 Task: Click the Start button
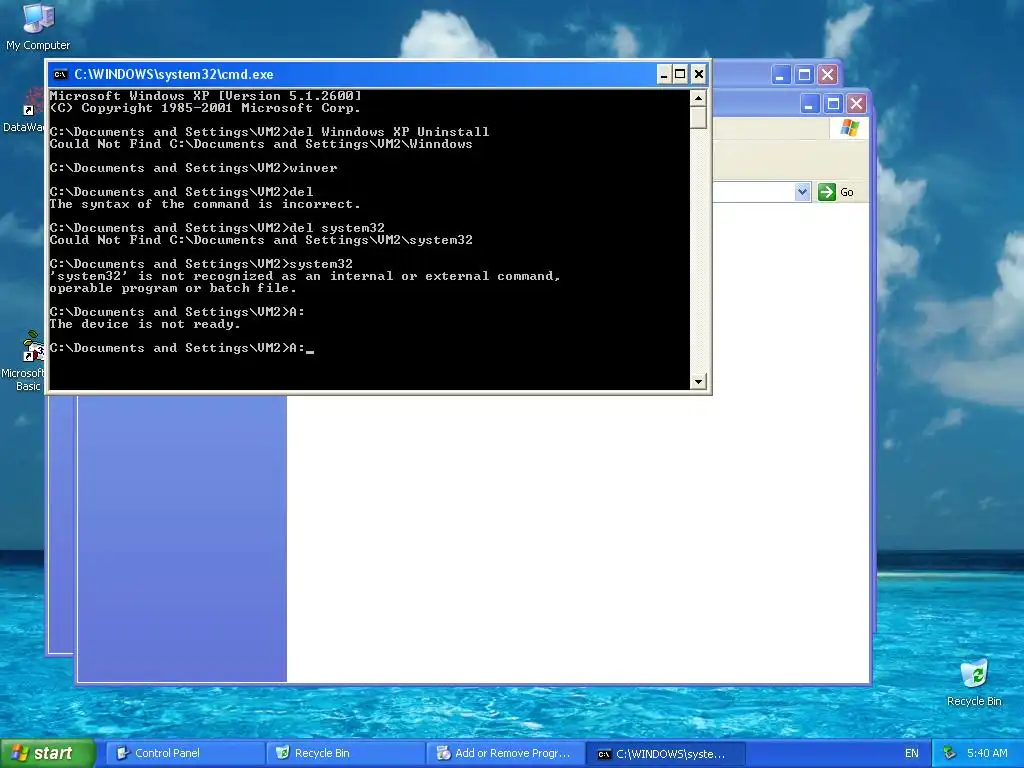(46, 753)
